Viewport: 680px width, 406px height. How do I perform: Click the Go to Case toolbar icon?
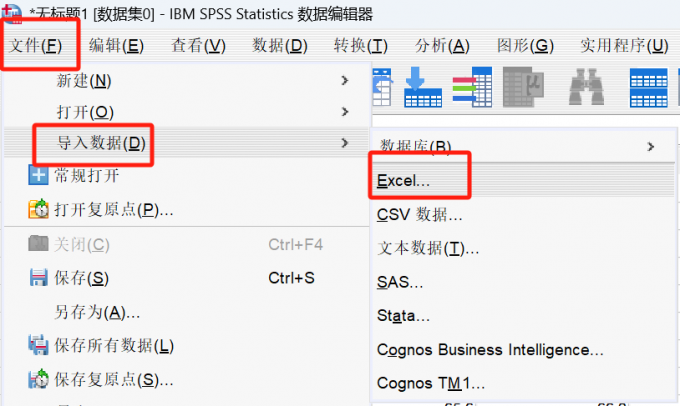(423, 87)
